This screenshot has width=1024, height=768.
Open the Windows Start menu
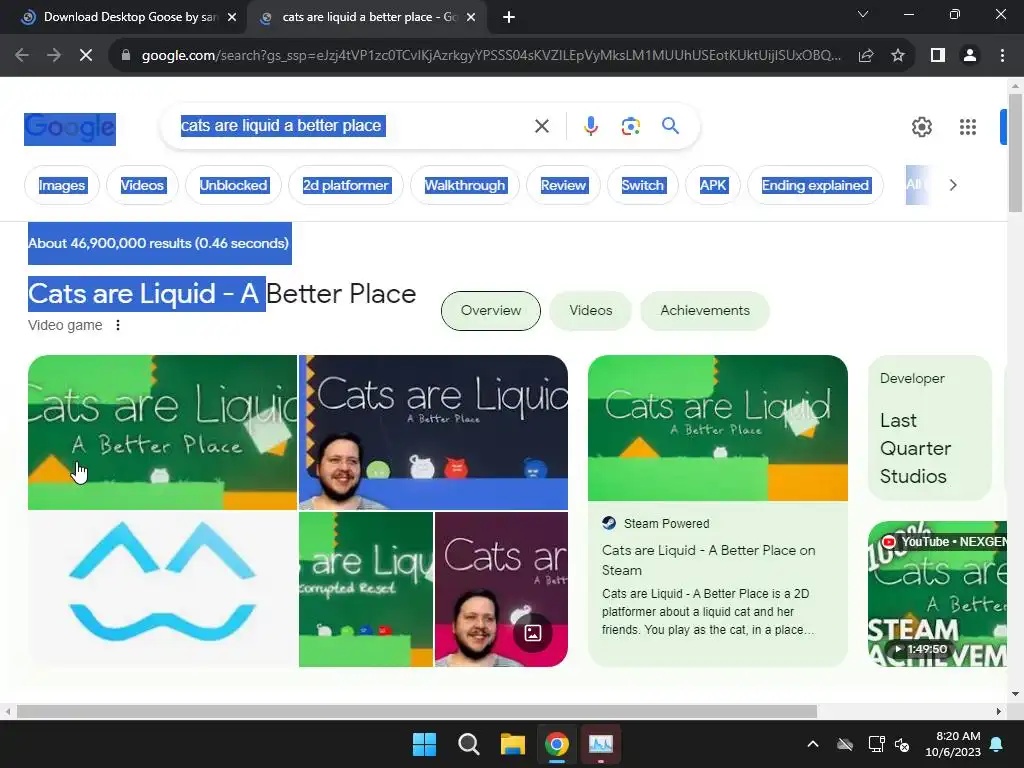pyautogui.click(x=424, y=744)
